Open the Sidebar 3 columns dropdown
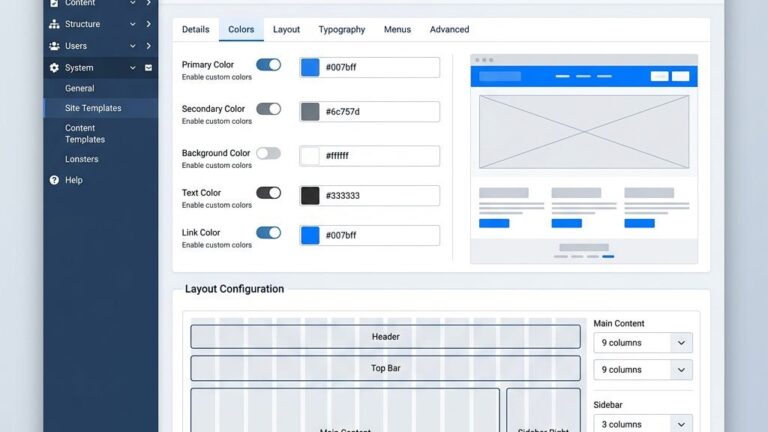This screenshot has height=432, width=768. (643, 424)
